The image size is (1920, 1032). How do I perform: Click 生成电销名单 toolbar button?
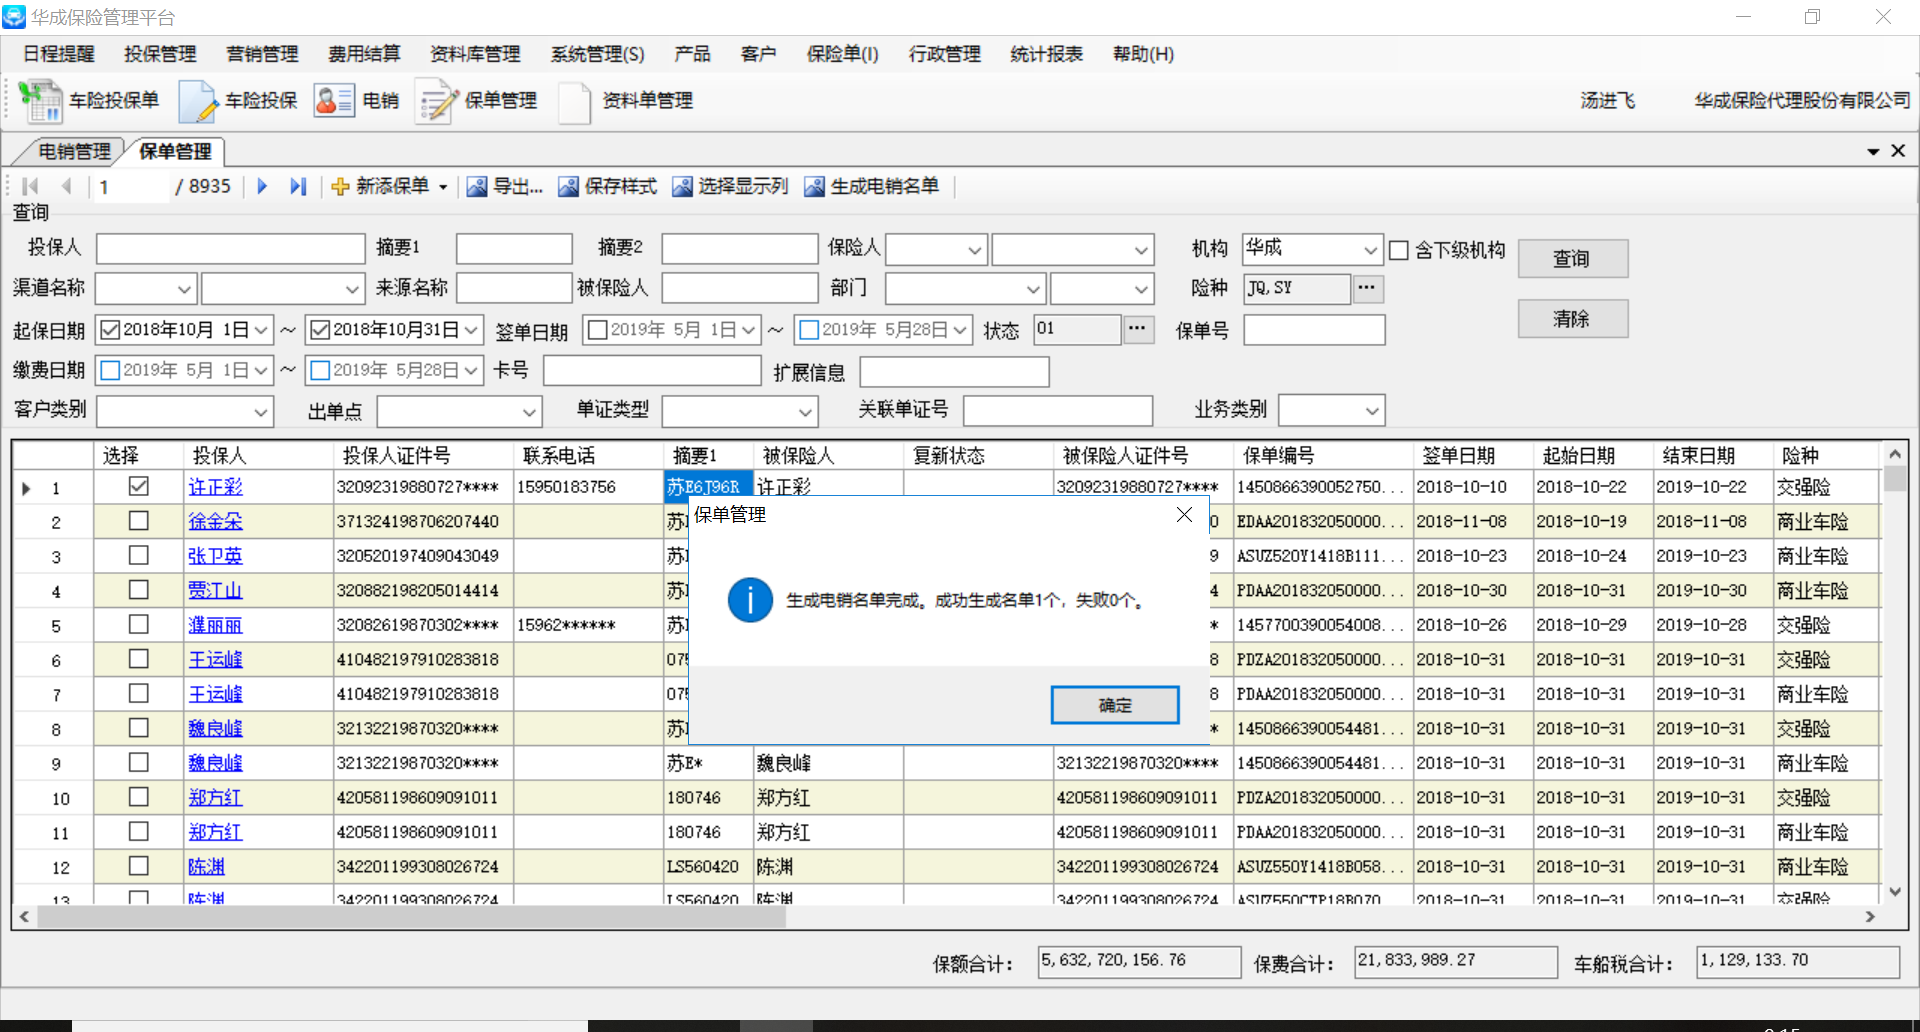pyautogui.click(x=872, y=186)
